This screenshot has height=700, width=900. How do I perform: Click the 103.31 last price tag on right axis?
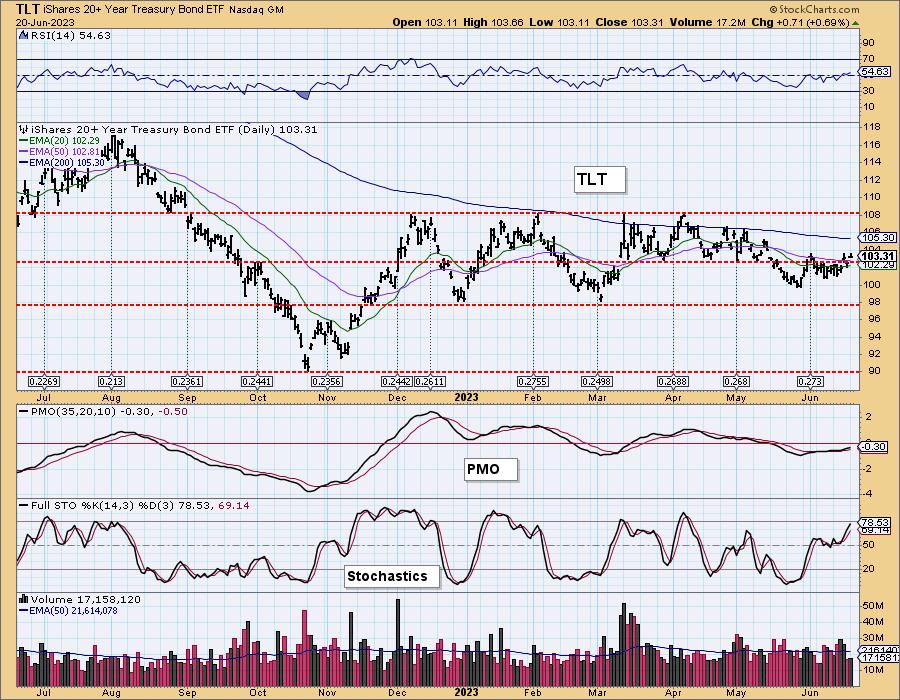pos(879,256)
